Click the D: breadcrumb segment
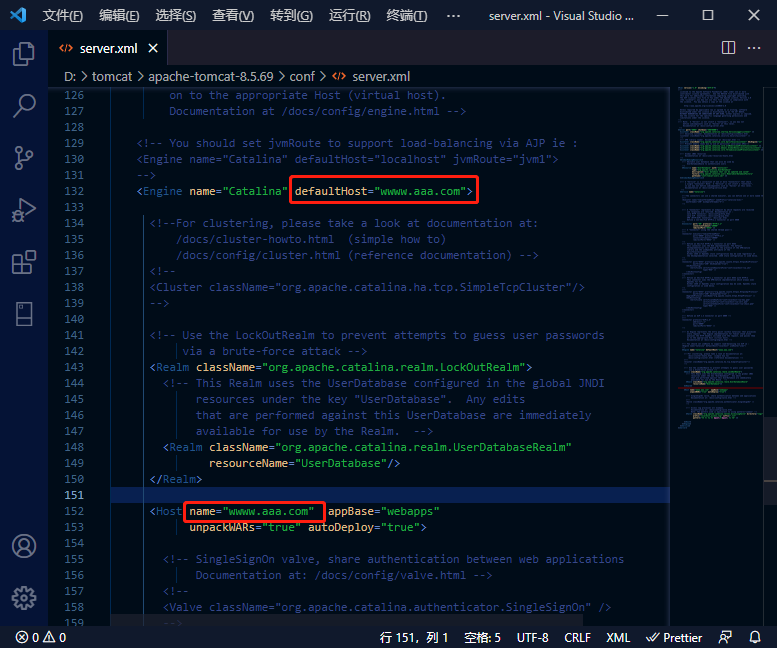 point(70,76)
